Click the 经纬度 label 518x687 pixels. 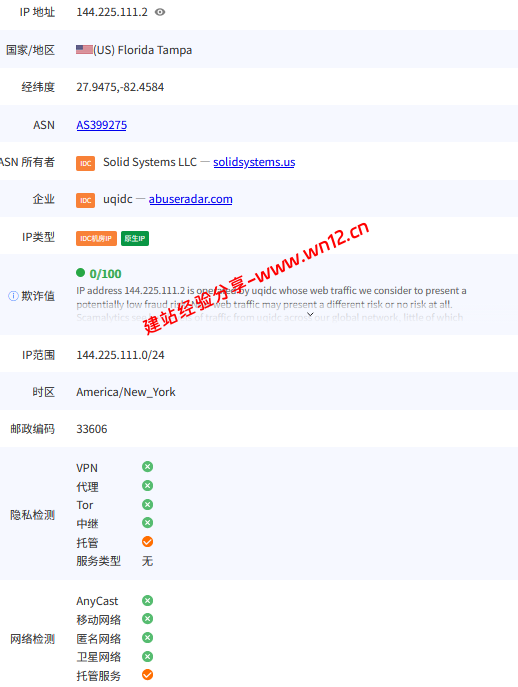[38, 87]
